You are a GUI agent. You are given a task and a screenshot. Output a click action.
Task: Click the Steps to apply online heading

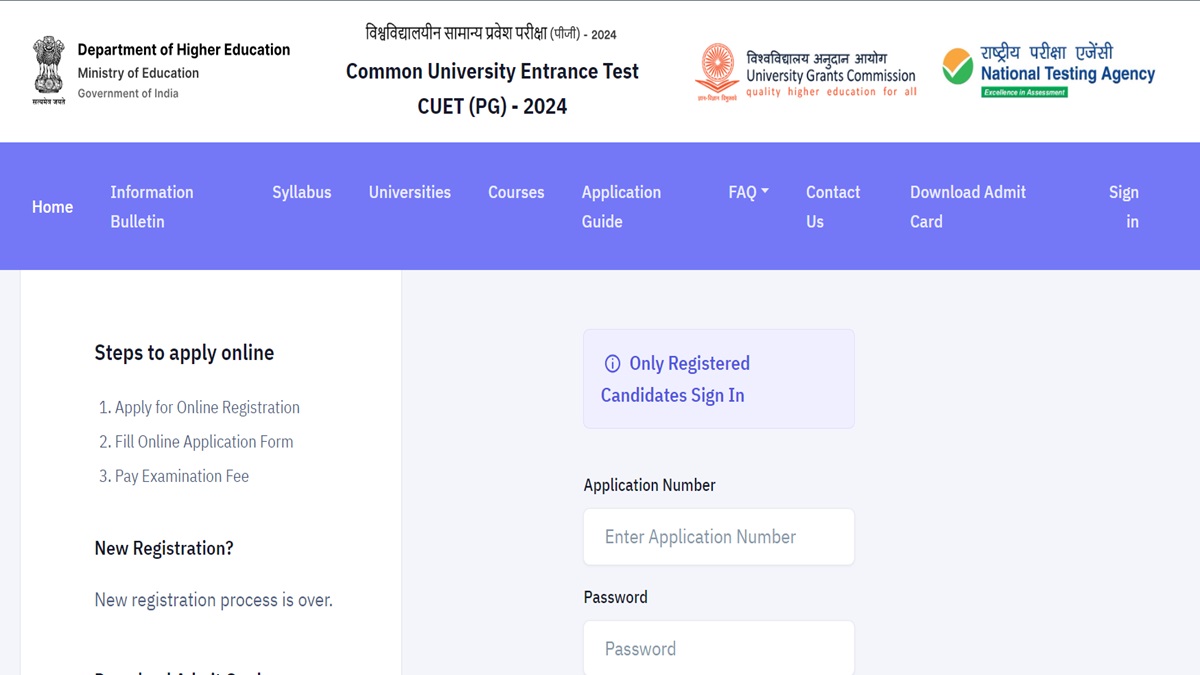click(x=184, y=353)
